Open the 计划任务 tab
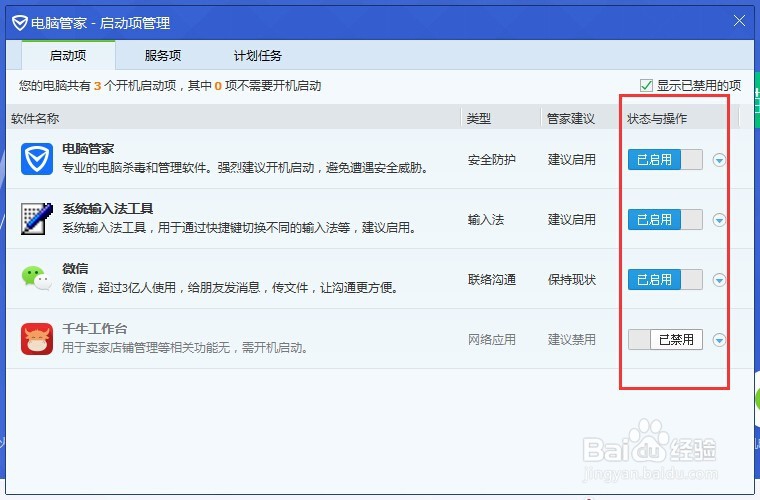760x500 pixels. 258,55
